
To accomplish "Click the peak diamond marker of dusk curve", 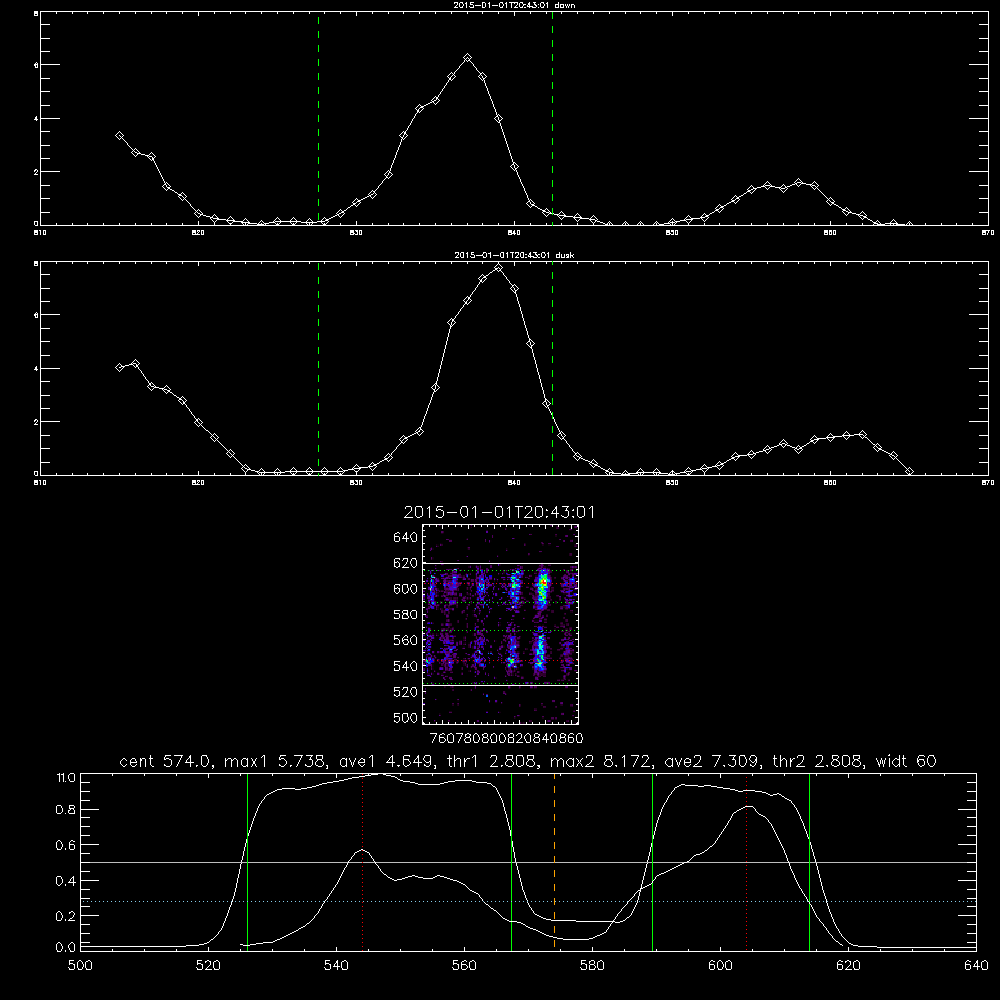I will pyautogui.click(x=499, y=267).
